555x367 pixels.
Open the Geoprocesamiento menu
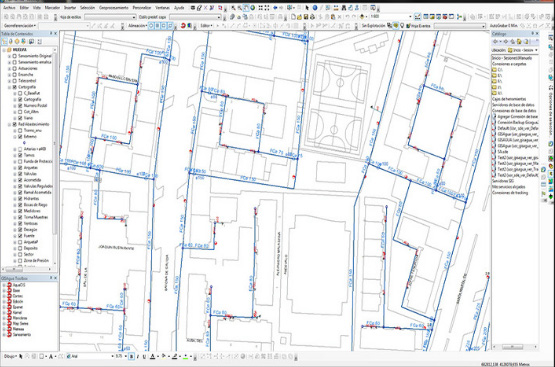point(114,7)
